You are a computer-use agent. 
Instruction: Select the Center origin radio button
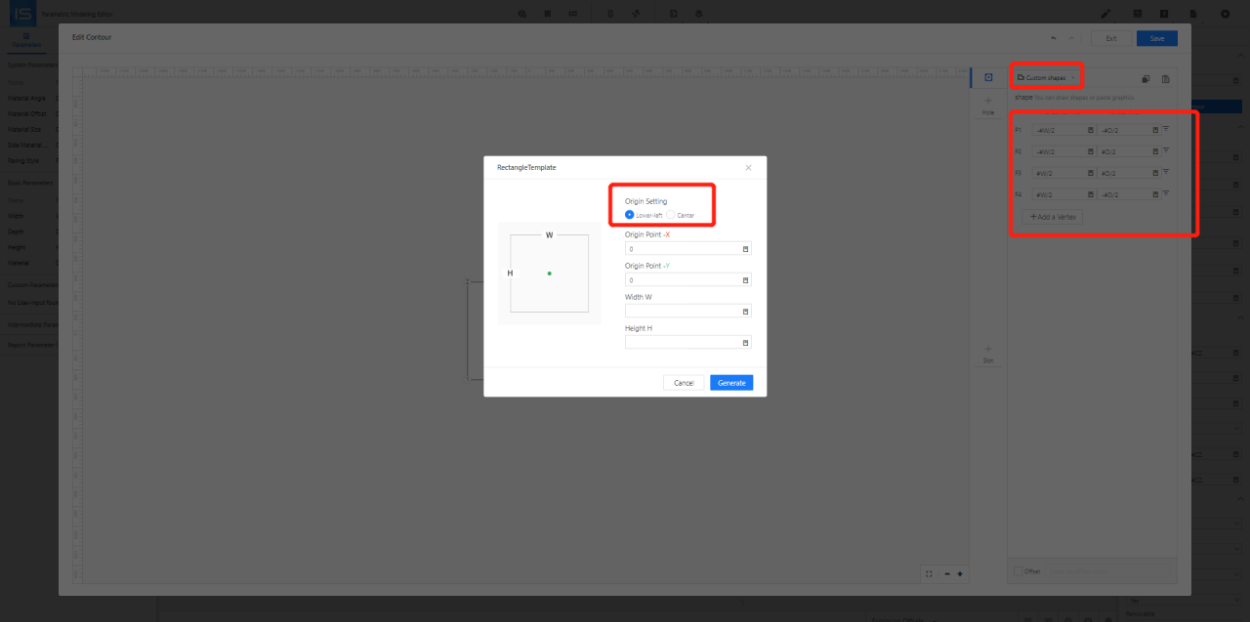[671, 215]
